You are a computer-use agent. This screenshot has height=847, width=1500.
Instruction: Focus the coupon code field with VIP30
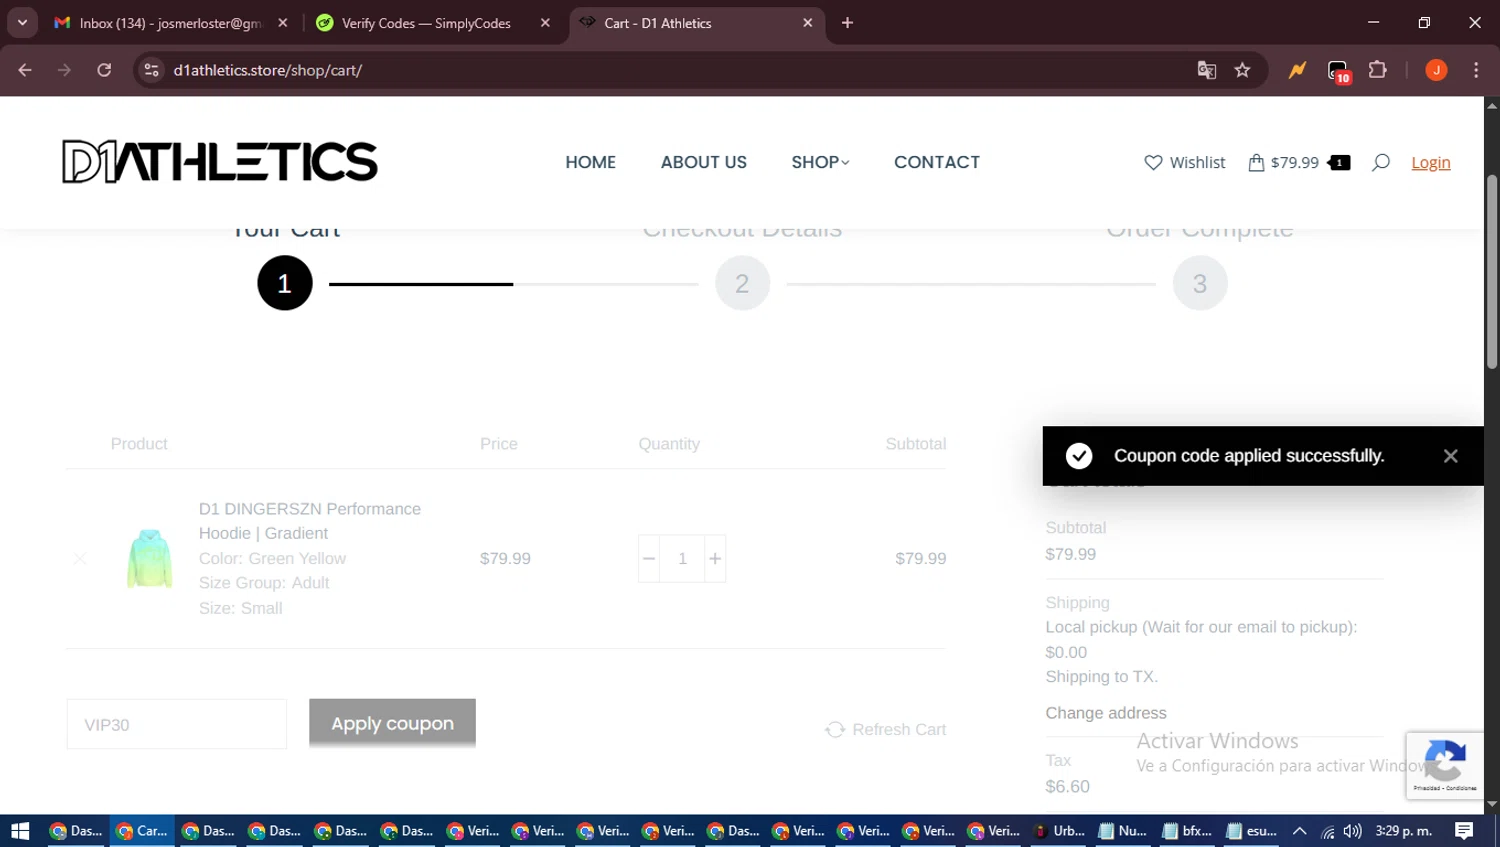click(x=177, y=724)
